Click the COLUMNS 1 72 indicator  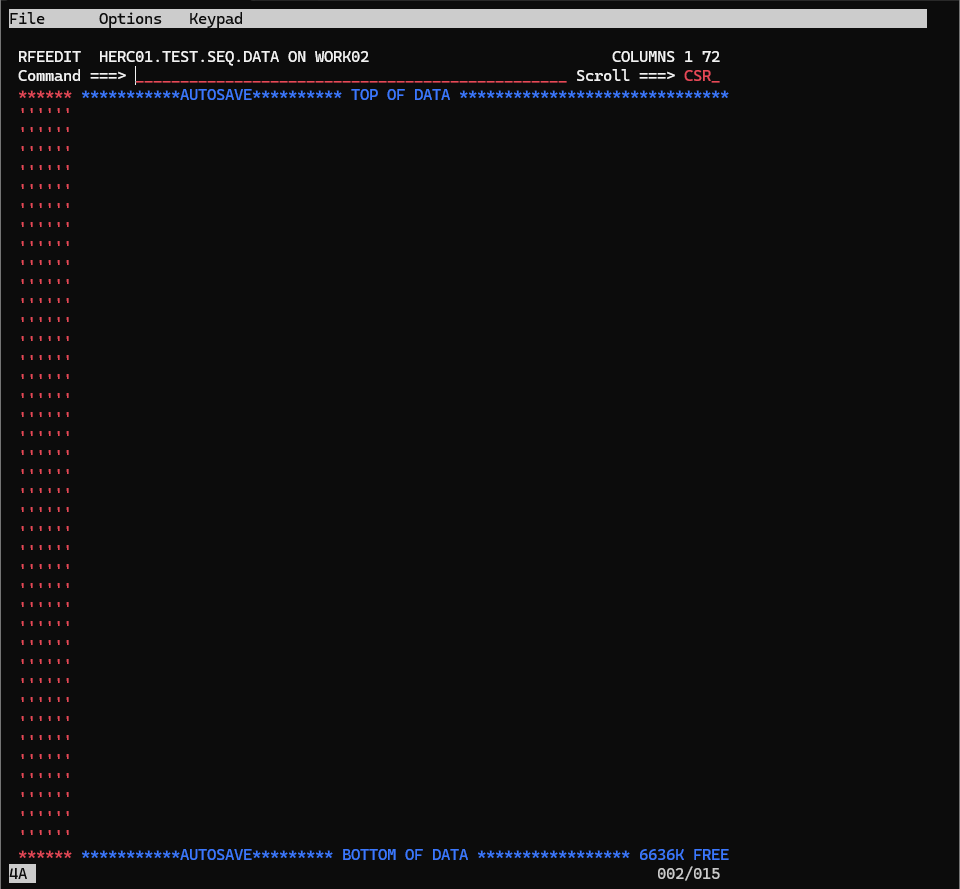[x=666, y=57]
